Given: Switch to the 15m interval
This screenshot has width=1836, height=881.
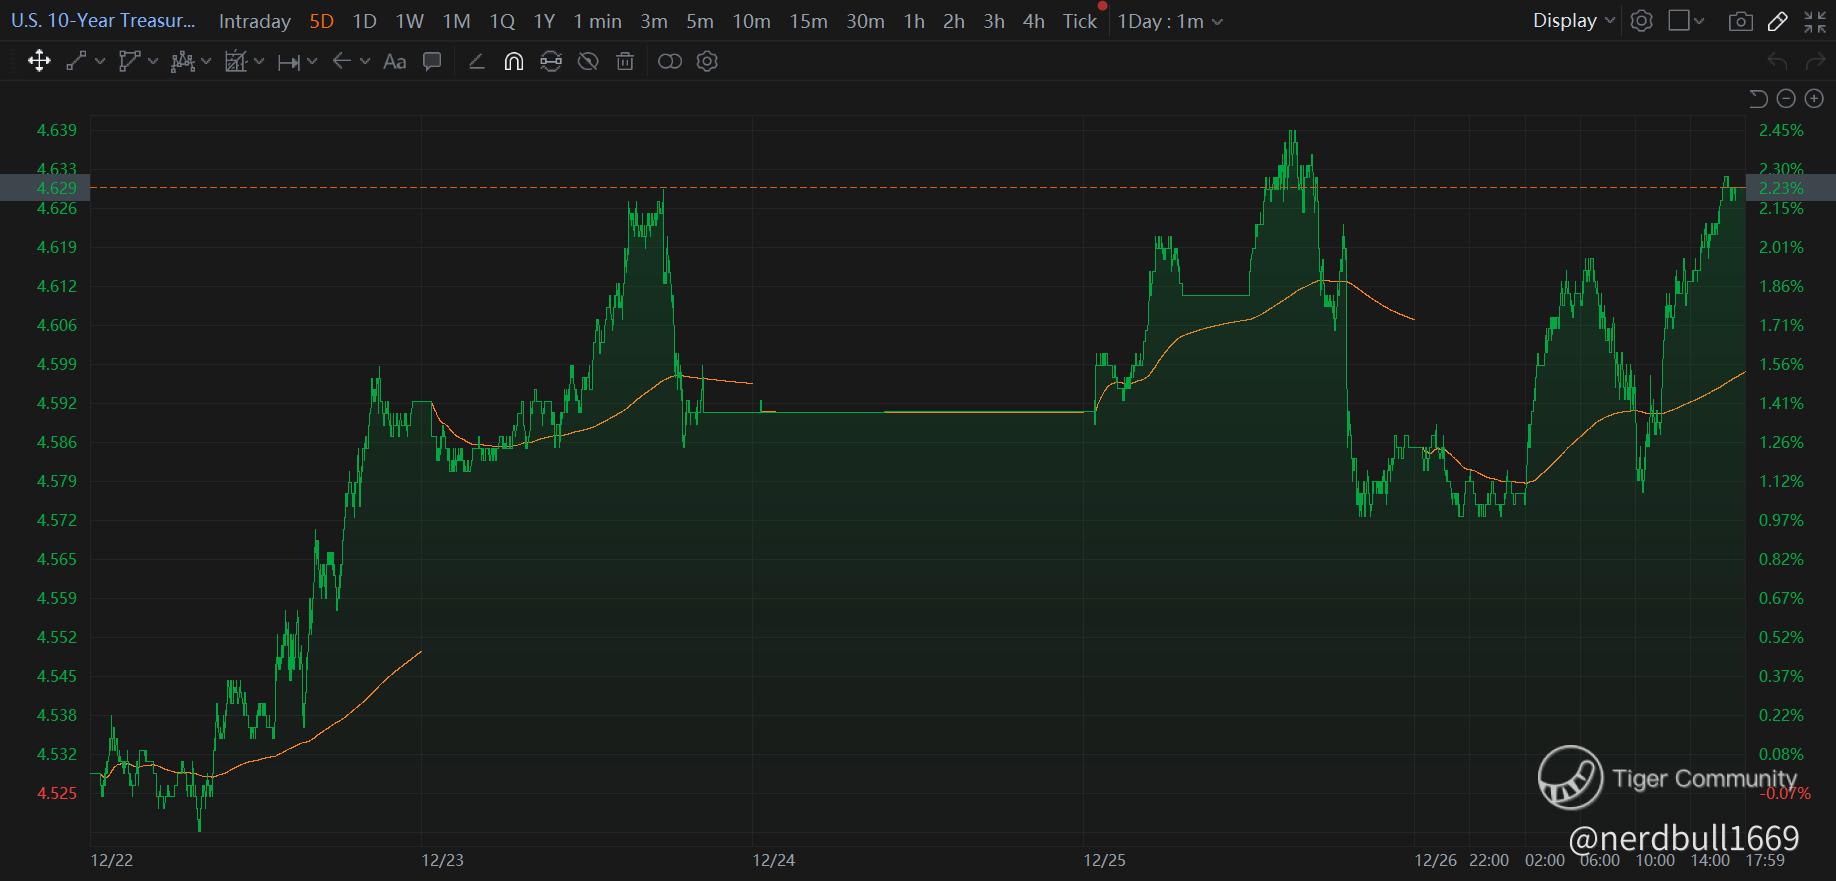Looking at the screenshot, I should [x=808, y=21].
